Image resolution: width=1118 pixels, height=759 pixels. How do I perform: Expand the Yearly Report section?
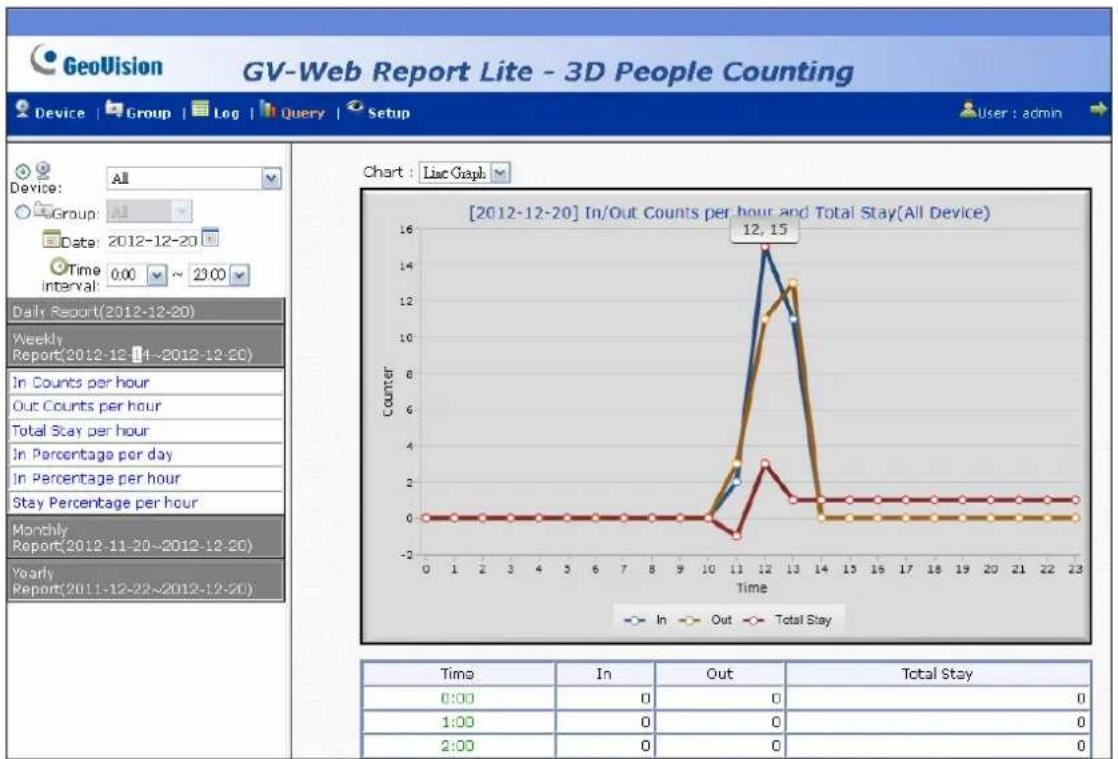point(145,581)
